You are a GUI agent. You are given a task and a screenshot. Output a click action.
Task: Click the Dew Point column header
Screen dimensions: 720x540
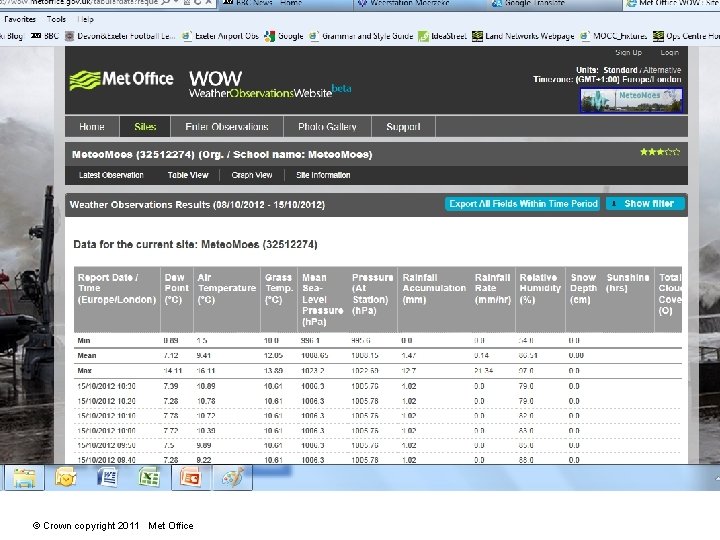pos(177,299)
